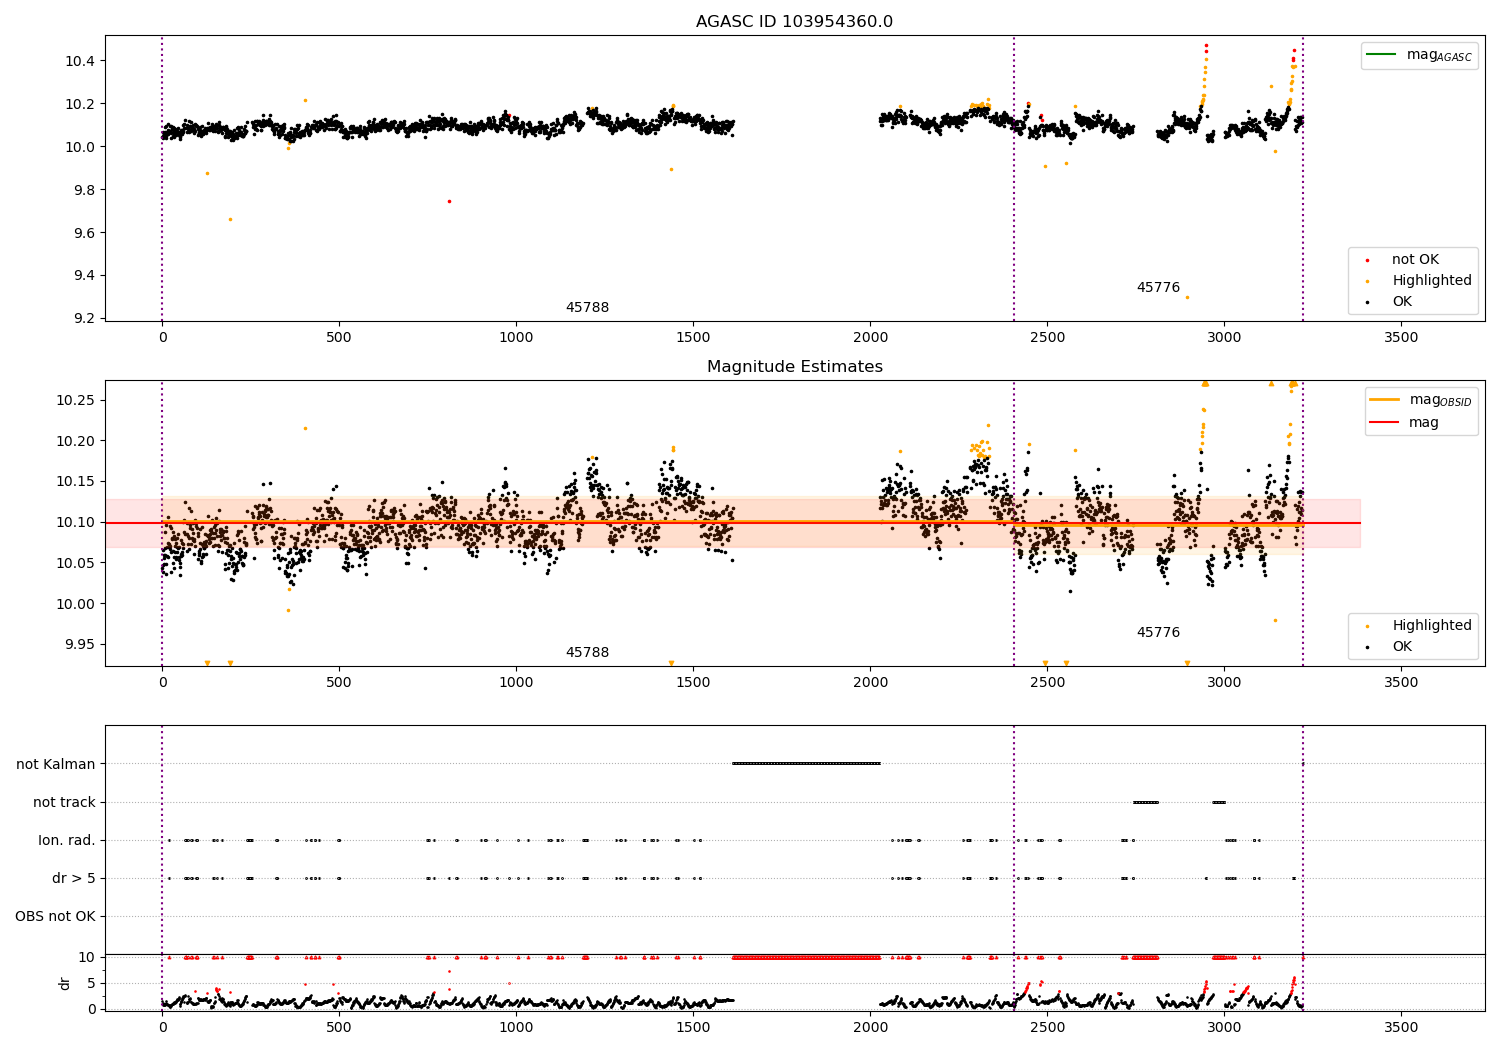This screenshot has height=1050, width=1500.
Task: Click the "not Kalman" row label
Action: point(56,765)
